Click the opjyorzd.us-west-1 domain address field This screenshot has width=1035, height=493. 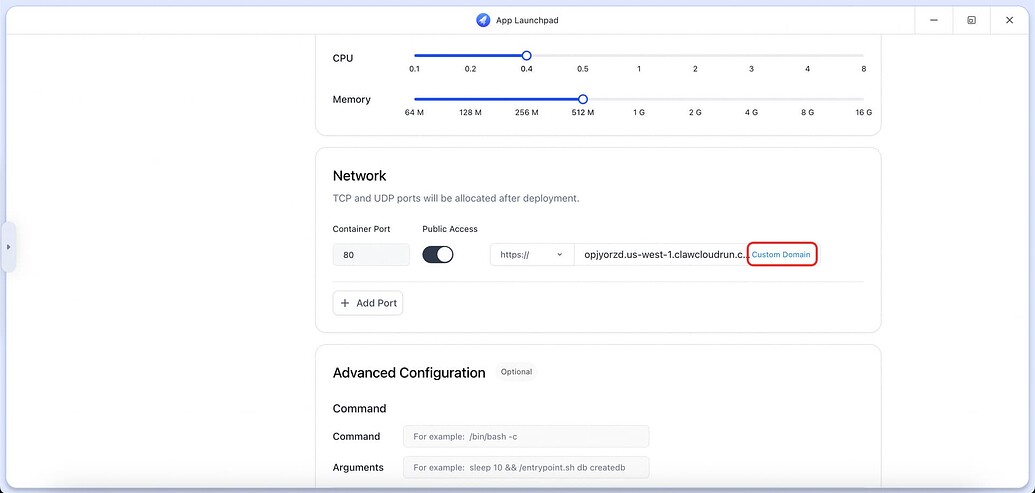click(662, 255)
